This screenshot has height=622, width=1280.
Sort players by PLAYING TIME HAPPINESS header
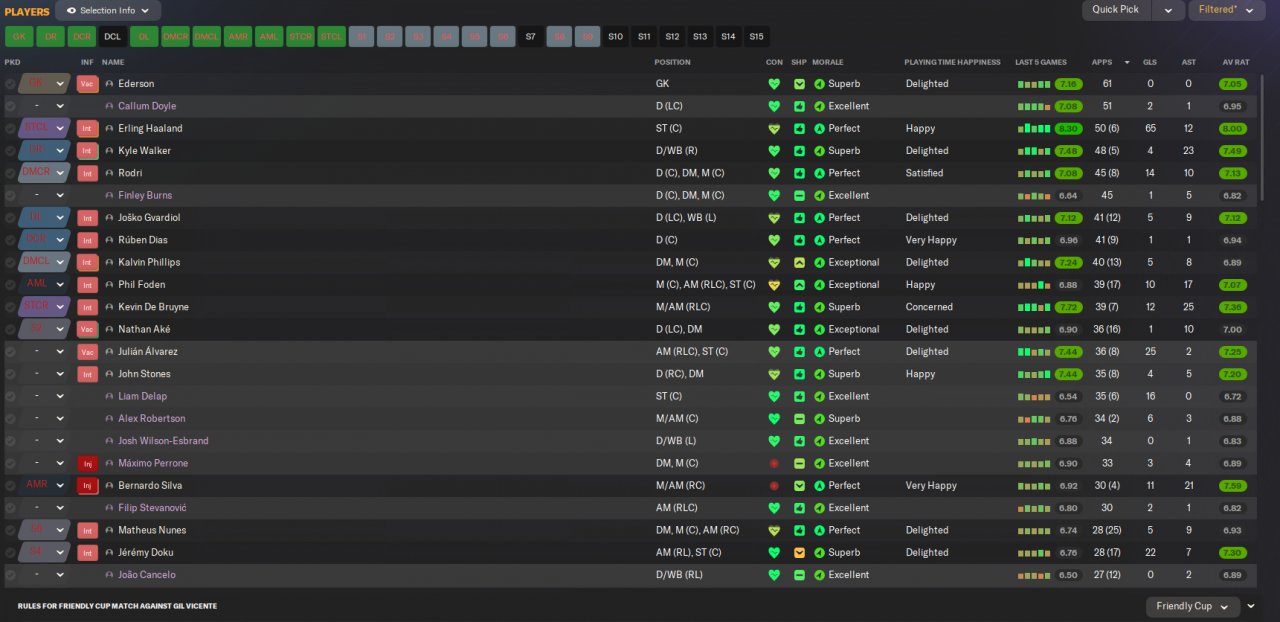tap(952, 62)
